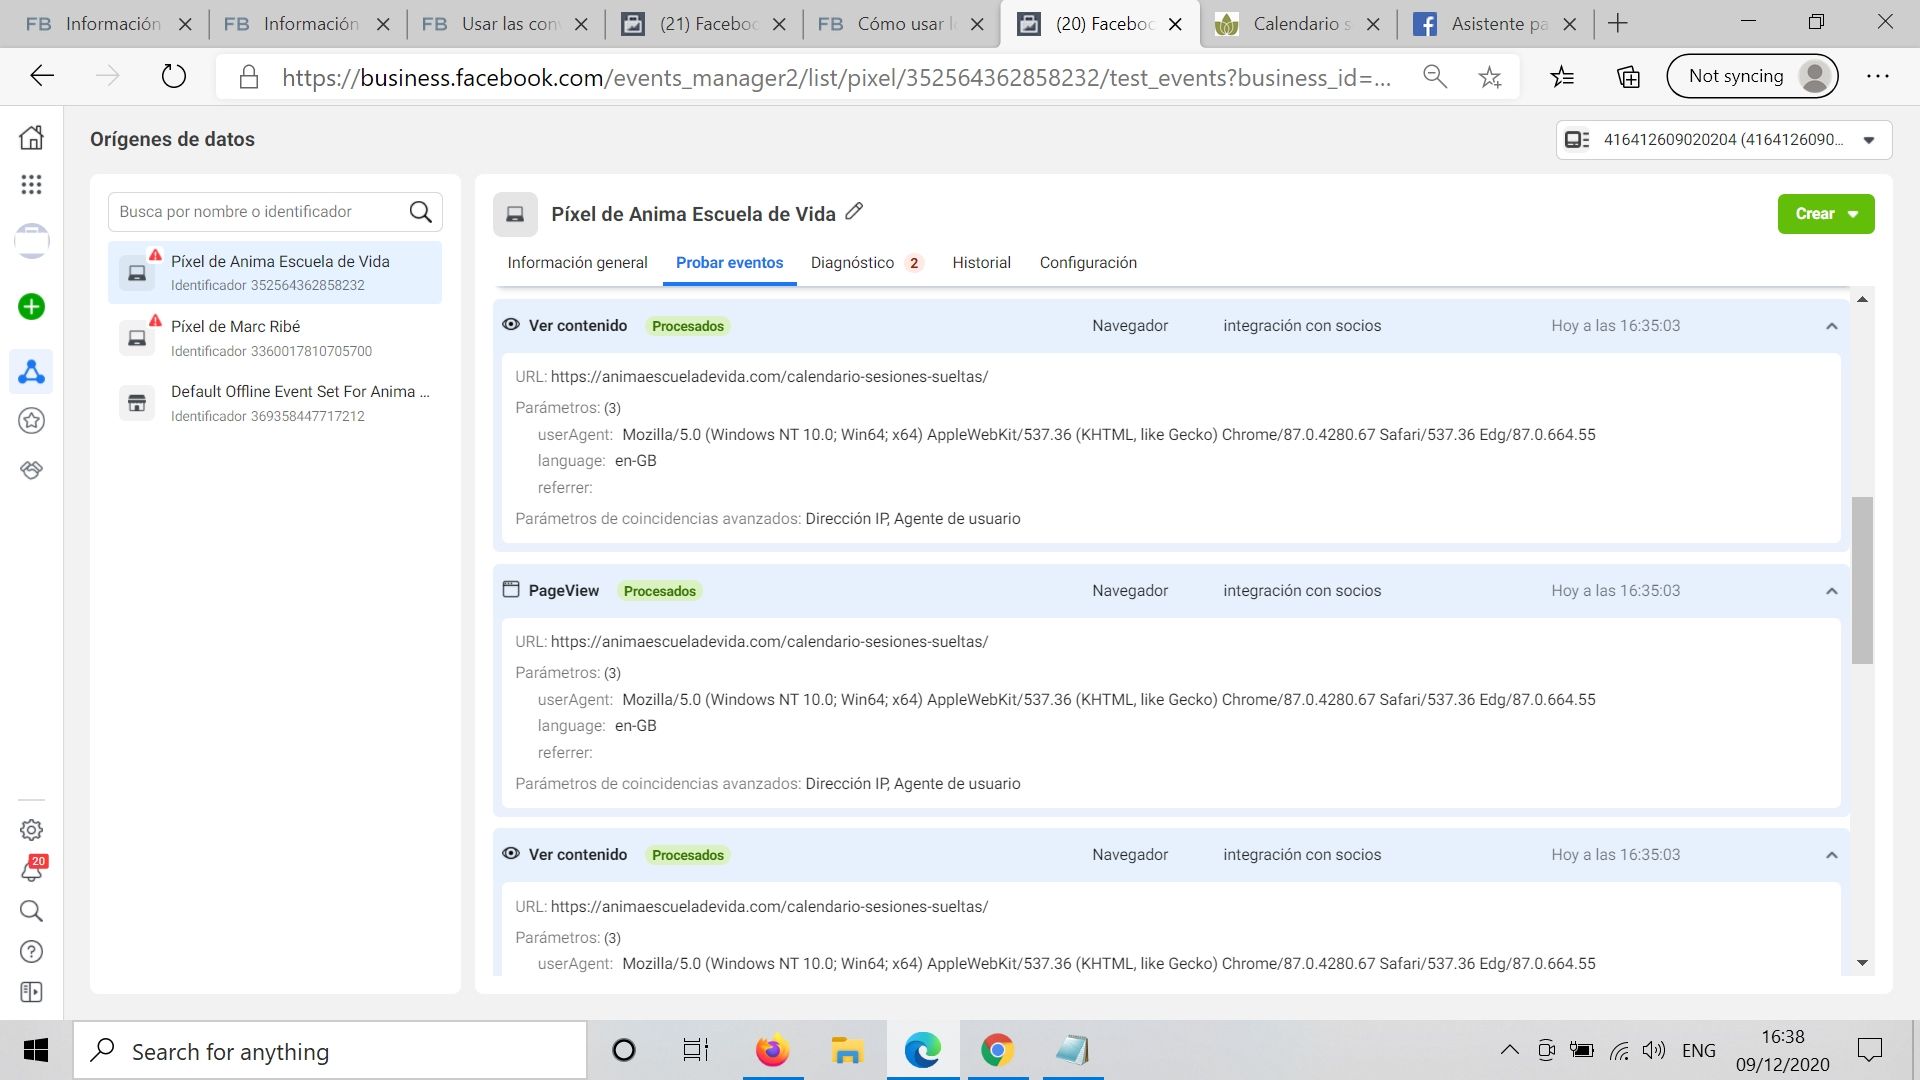1920x1080 pixels.
Task: Click the events list scrollbar thumb
Action: click(x=1862, y=580)
